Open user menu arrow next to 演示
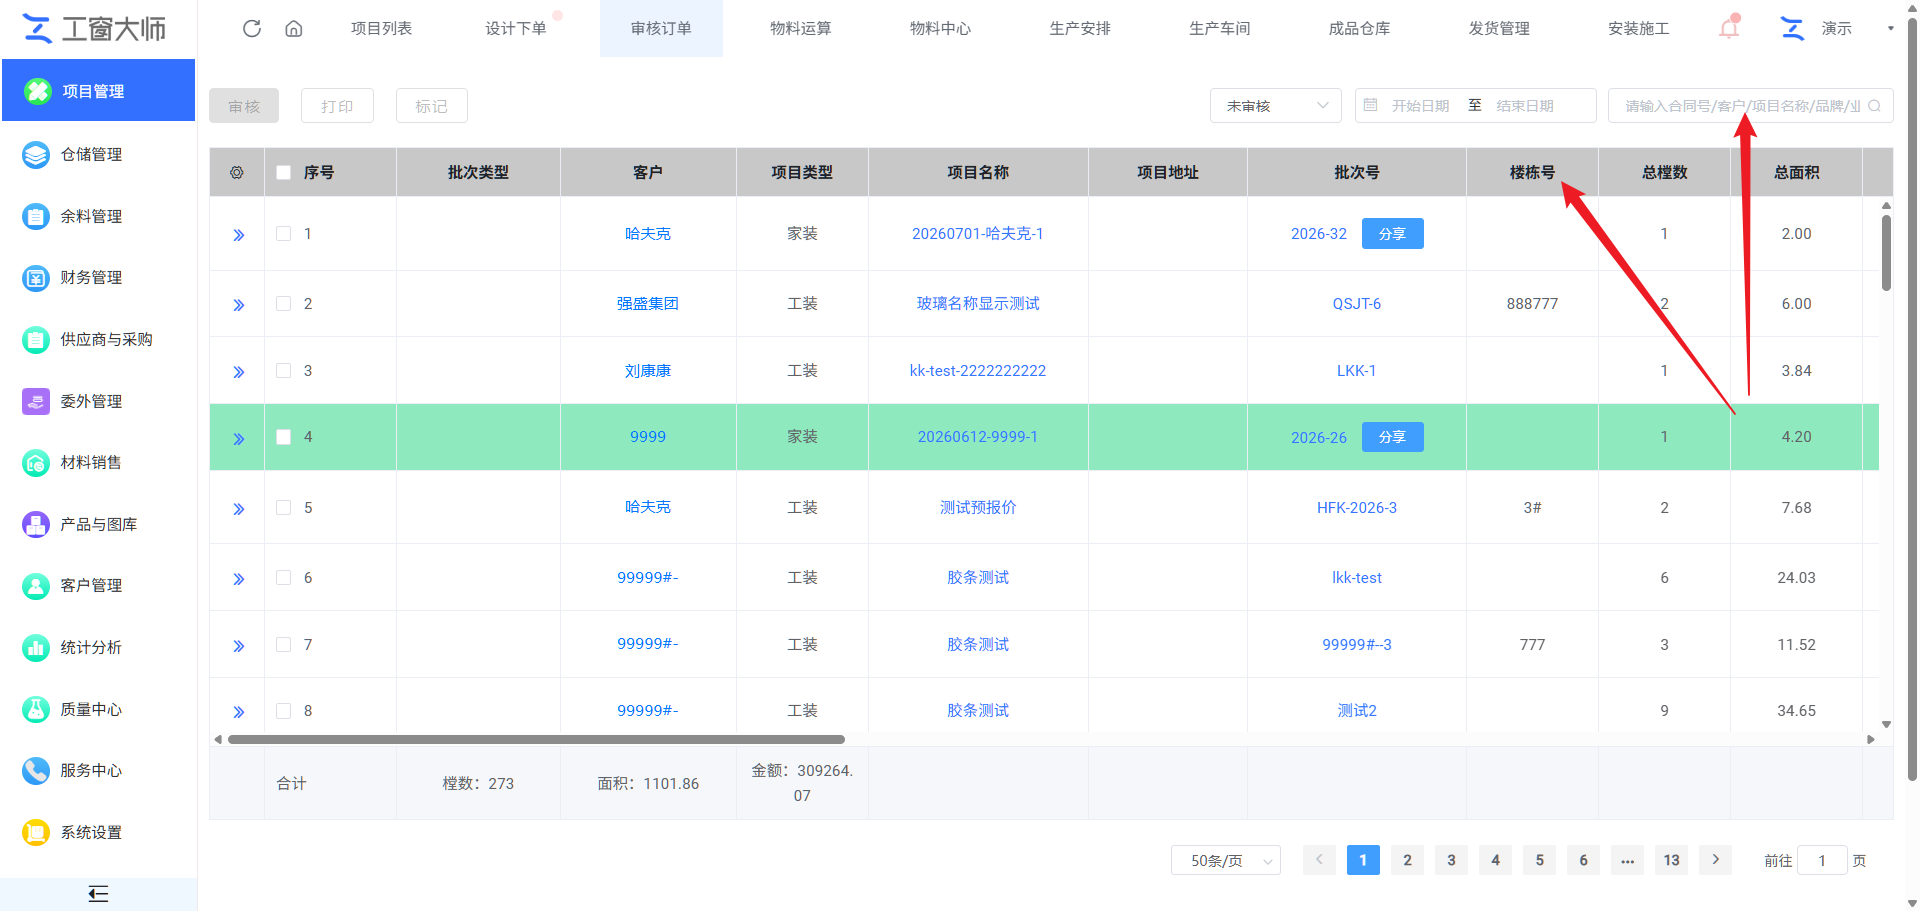1920x911 pixels. tap(1890, 28)
